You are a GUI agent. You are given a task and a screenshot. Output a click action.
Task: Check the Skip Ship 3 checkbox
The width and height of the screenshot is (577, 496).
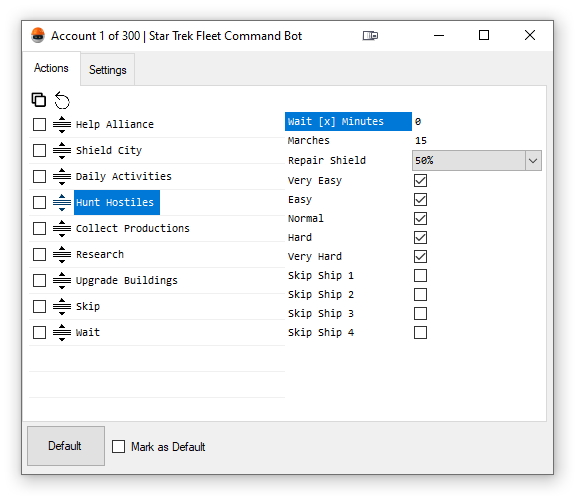tap(420, 313)
